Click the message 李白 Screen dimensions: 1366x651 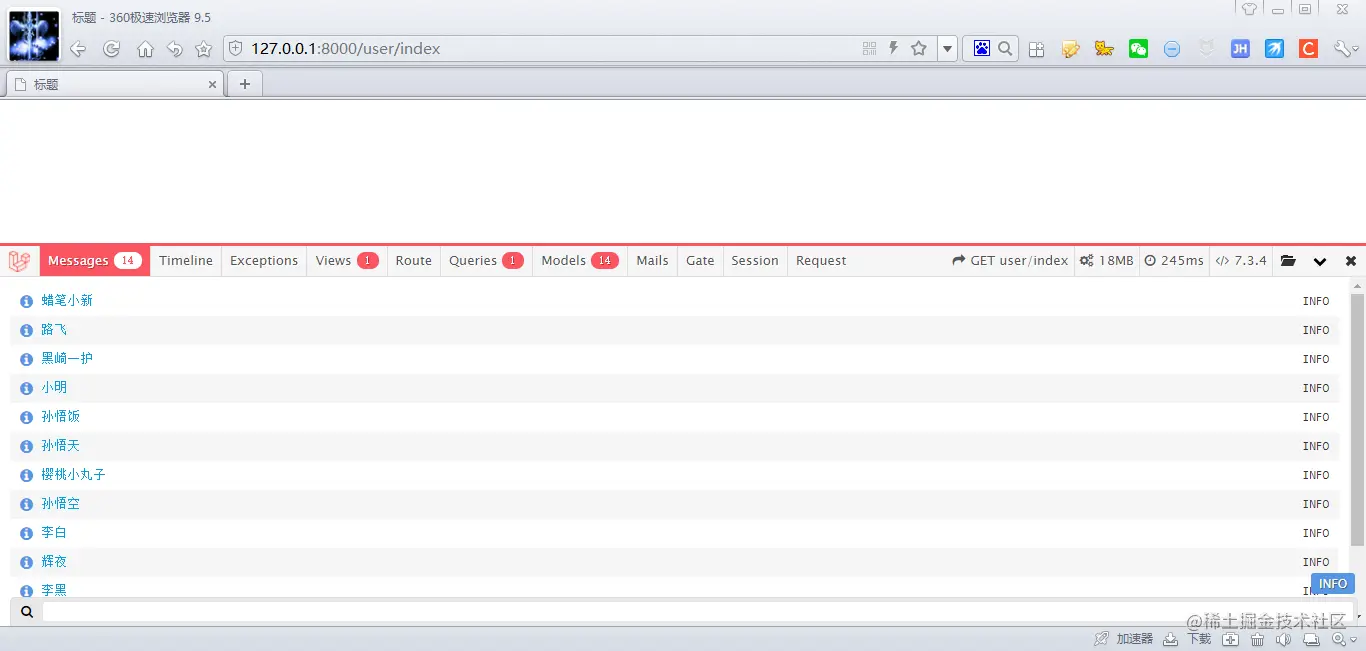pos(54,533)
